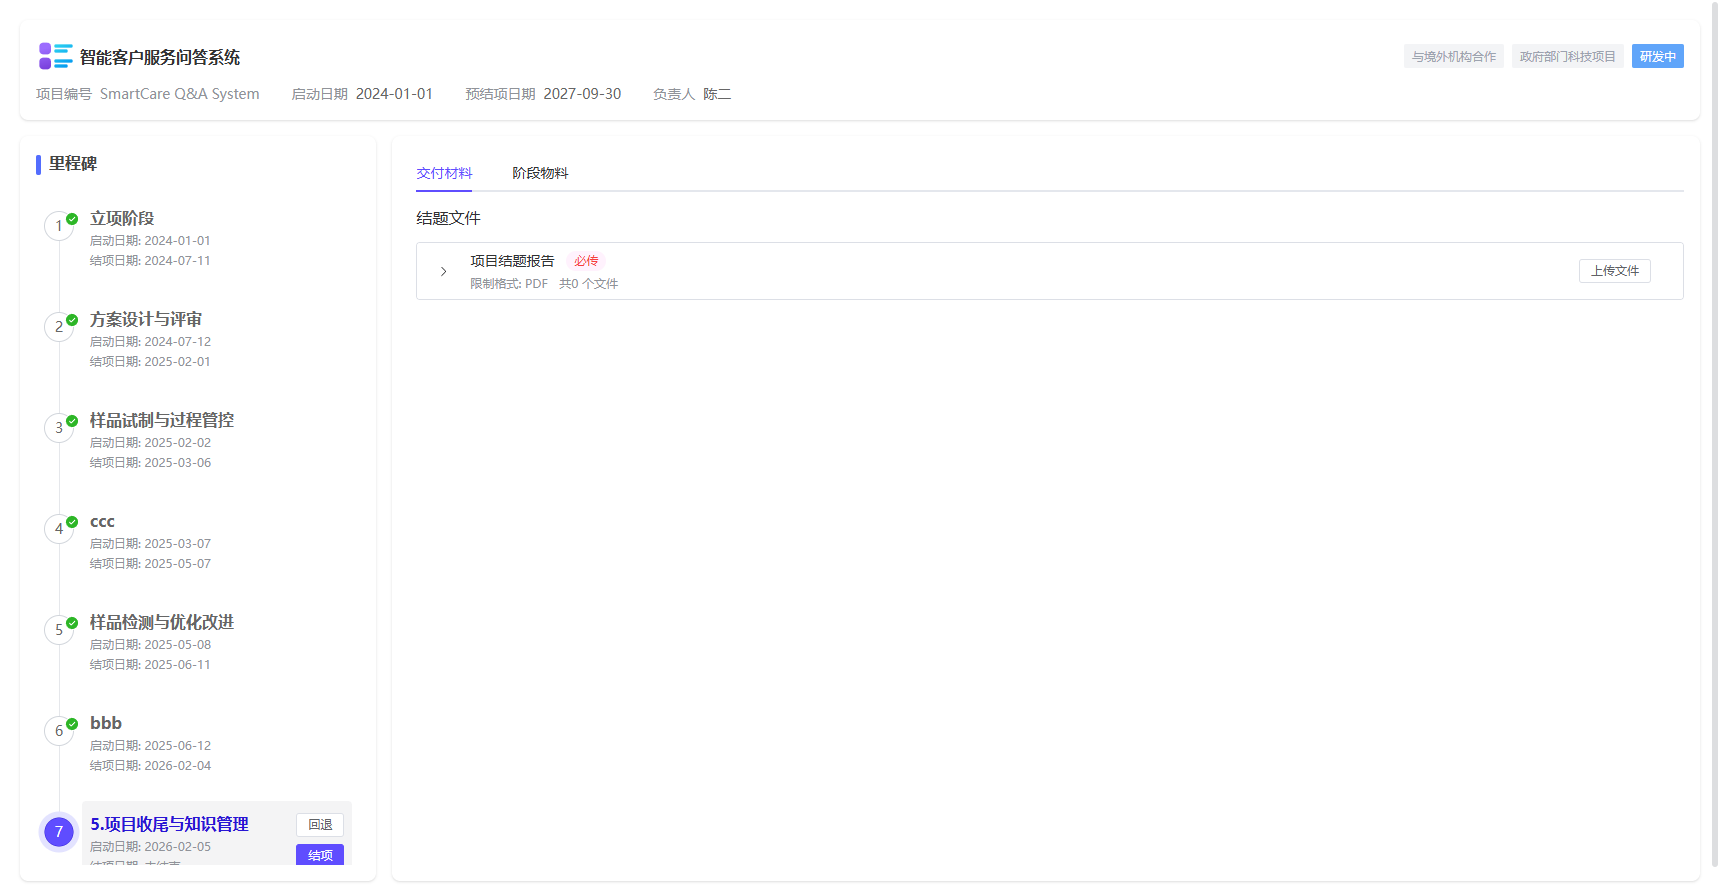Viewport: 1720px width, 888px height.
Task: Select milestone step 6 circle for bbb
Action: (59, 731)
